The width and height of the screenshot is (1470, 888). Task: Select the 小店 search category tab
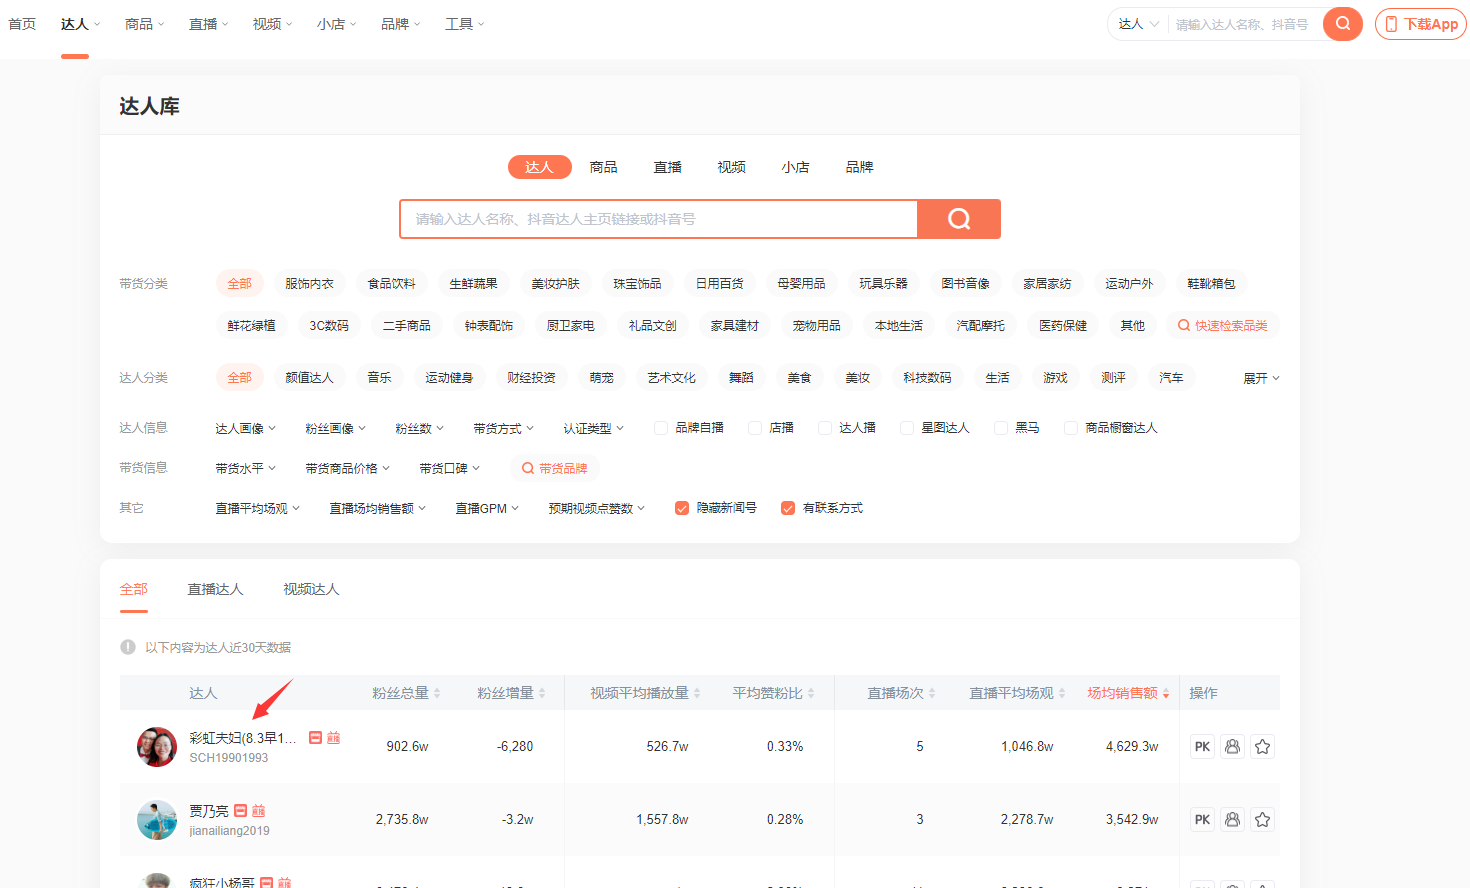click(x=795, y=167)
